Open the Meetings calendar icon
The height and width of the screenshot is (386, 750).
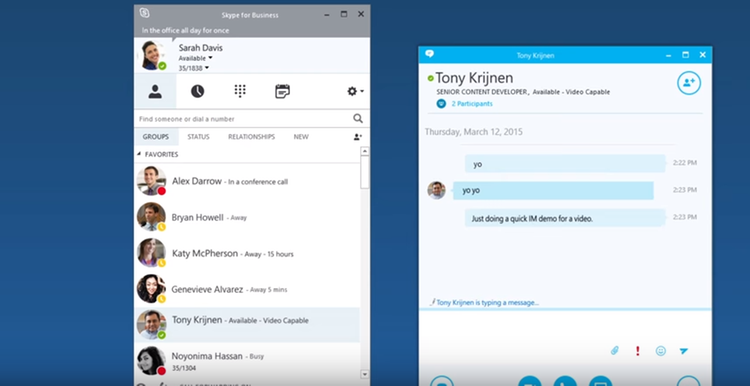pos(283,91)
